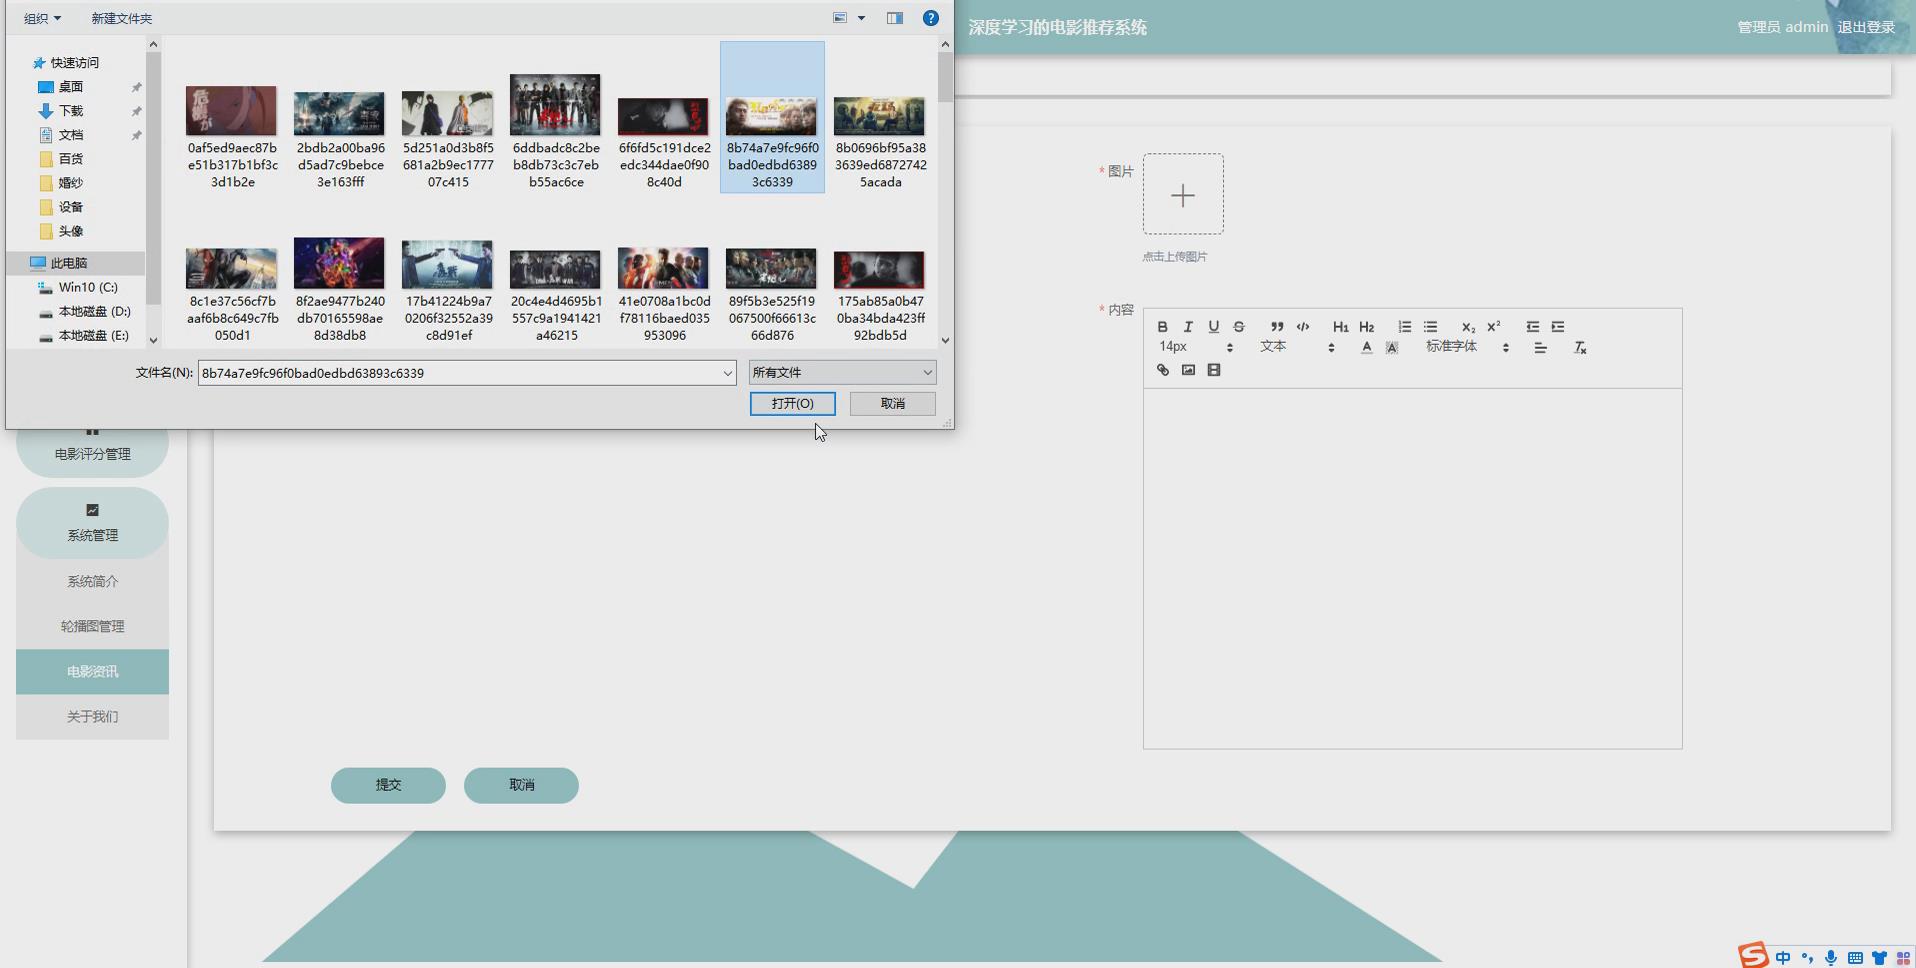Open the text alignment options
This screenshot has width=1916, height=968.
click(x=1540, y=348)
